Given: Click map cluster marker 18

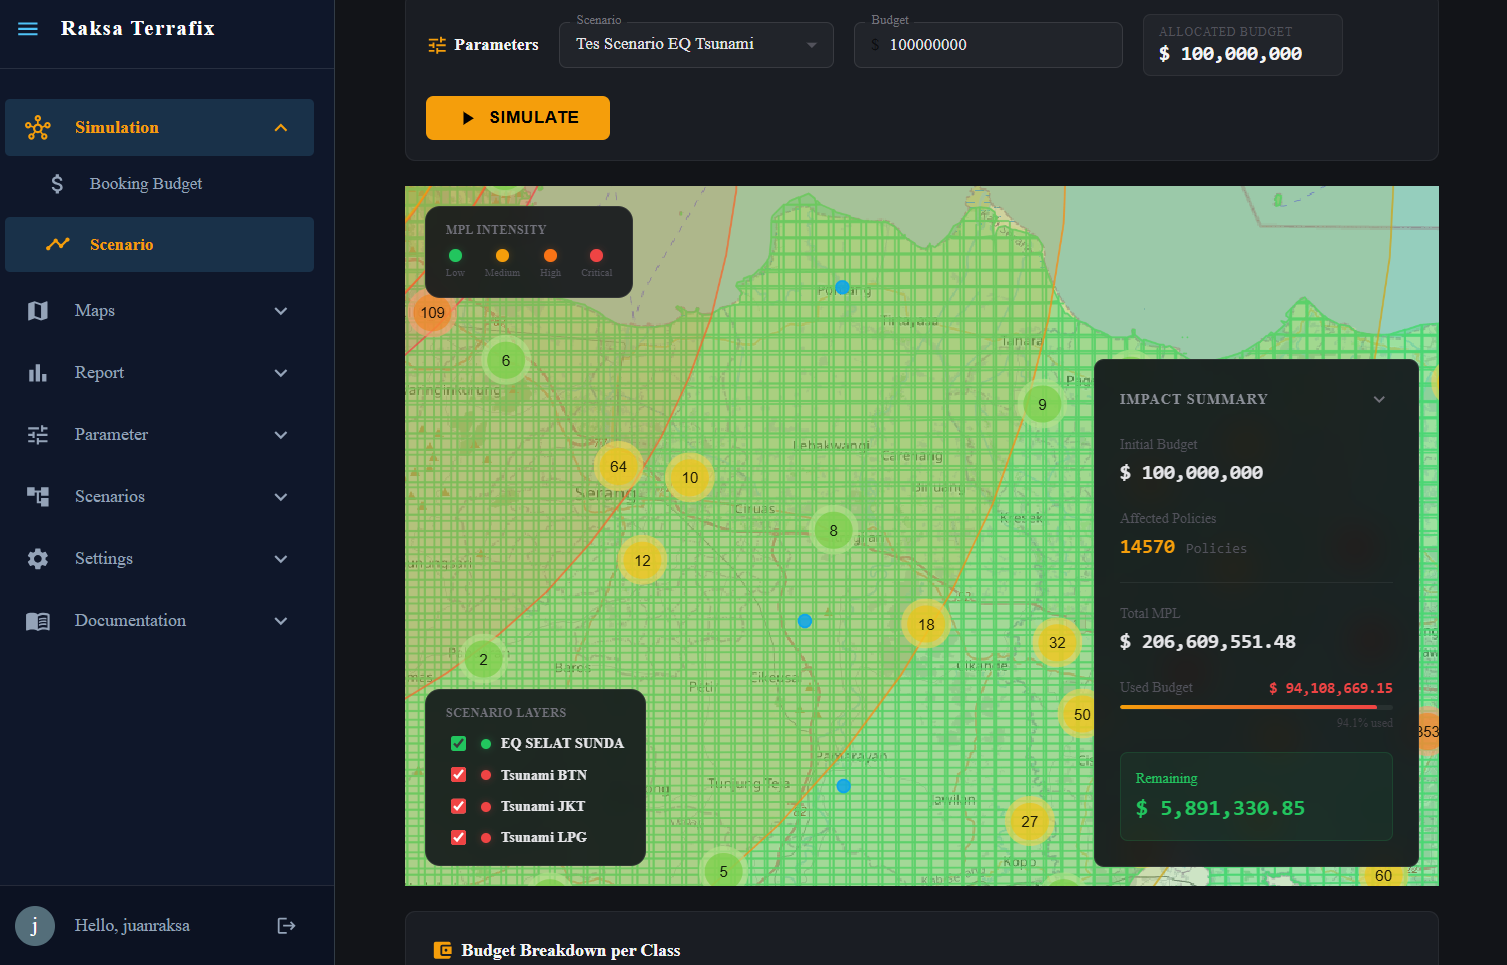Looking at the screenshot, I should (x=926, y=625).
